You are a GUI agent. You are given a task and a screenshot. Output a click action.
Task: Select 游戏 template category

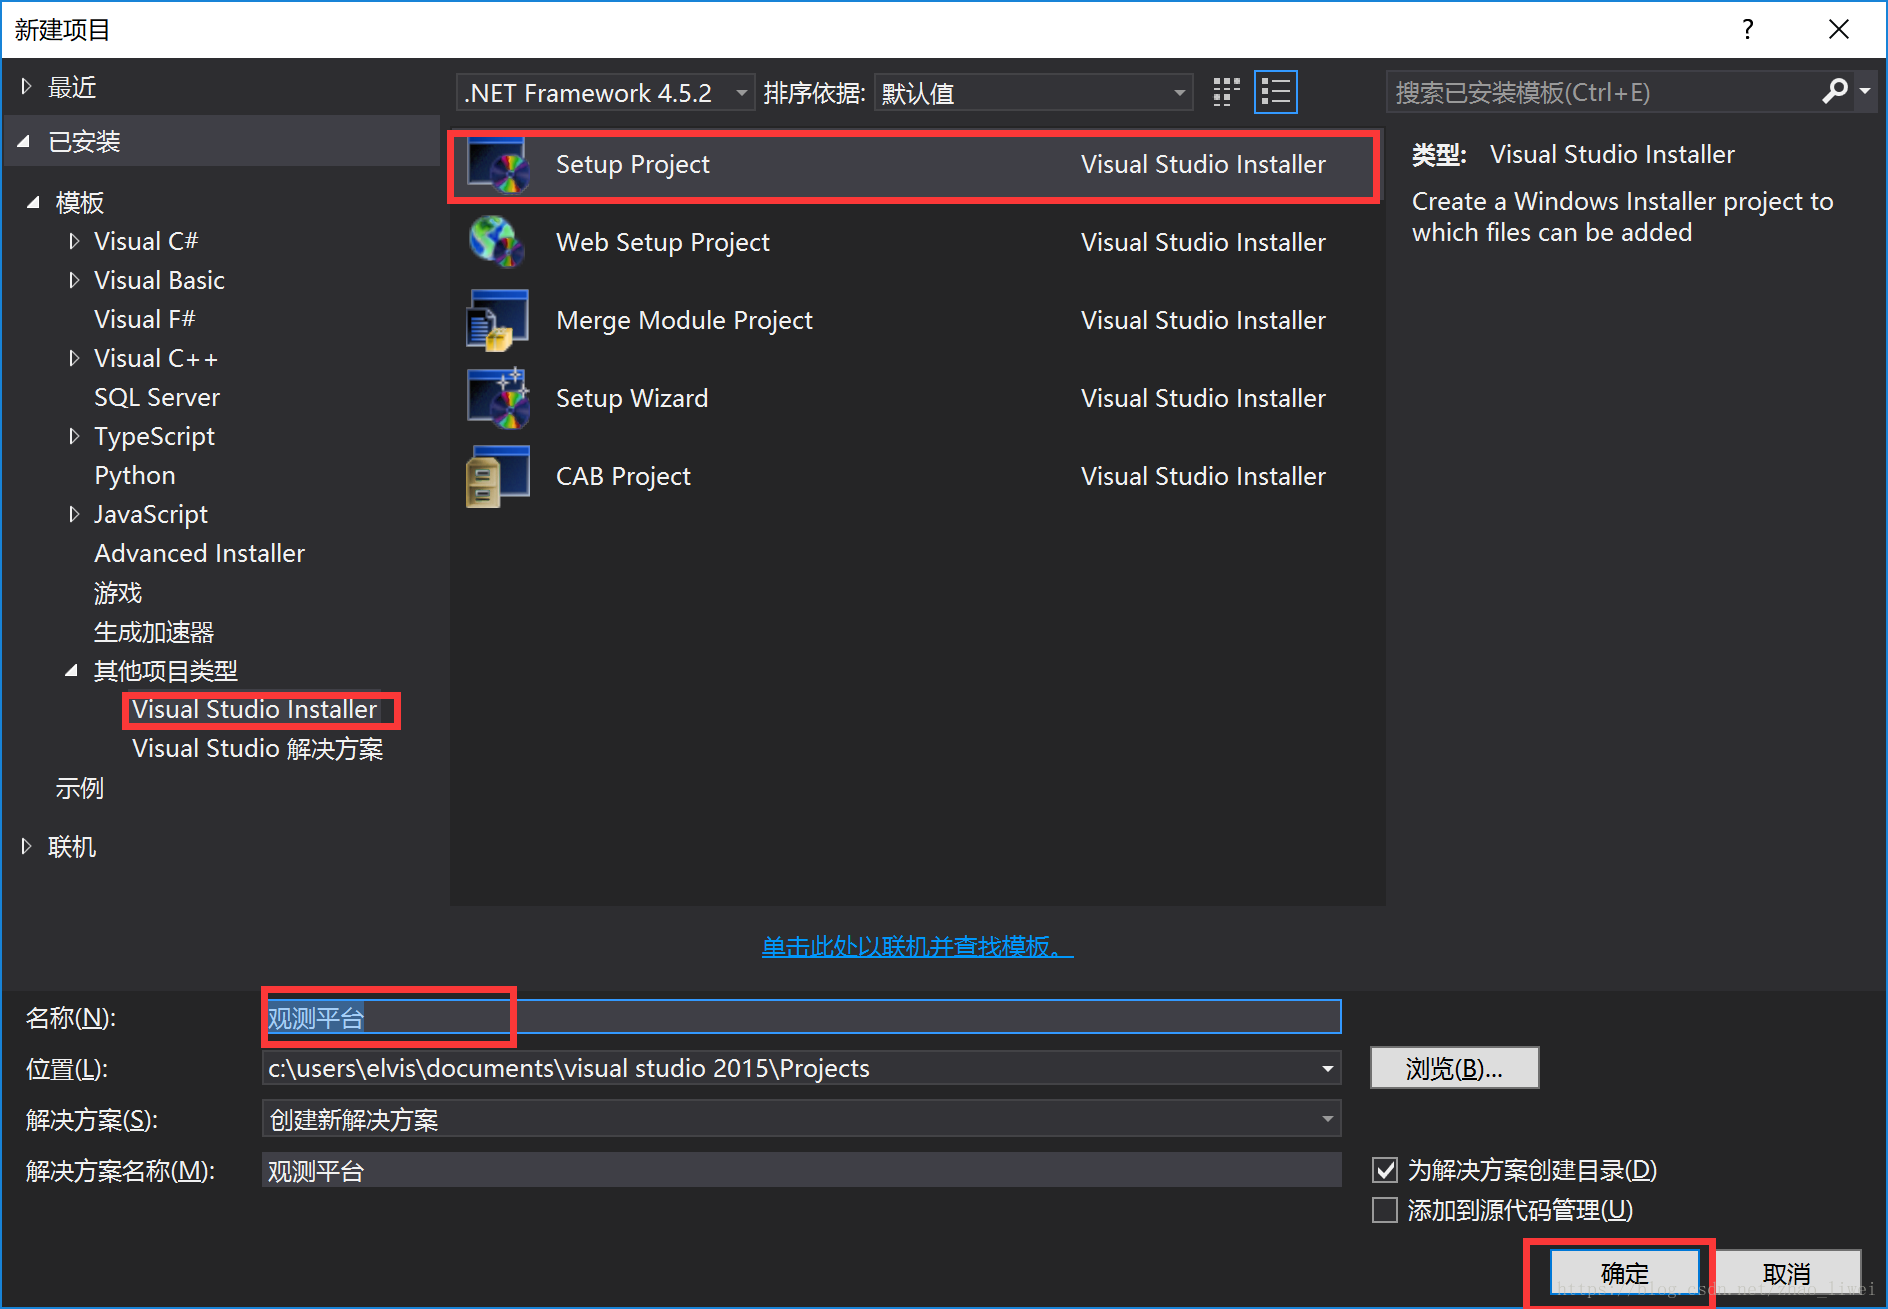(118, 593)
